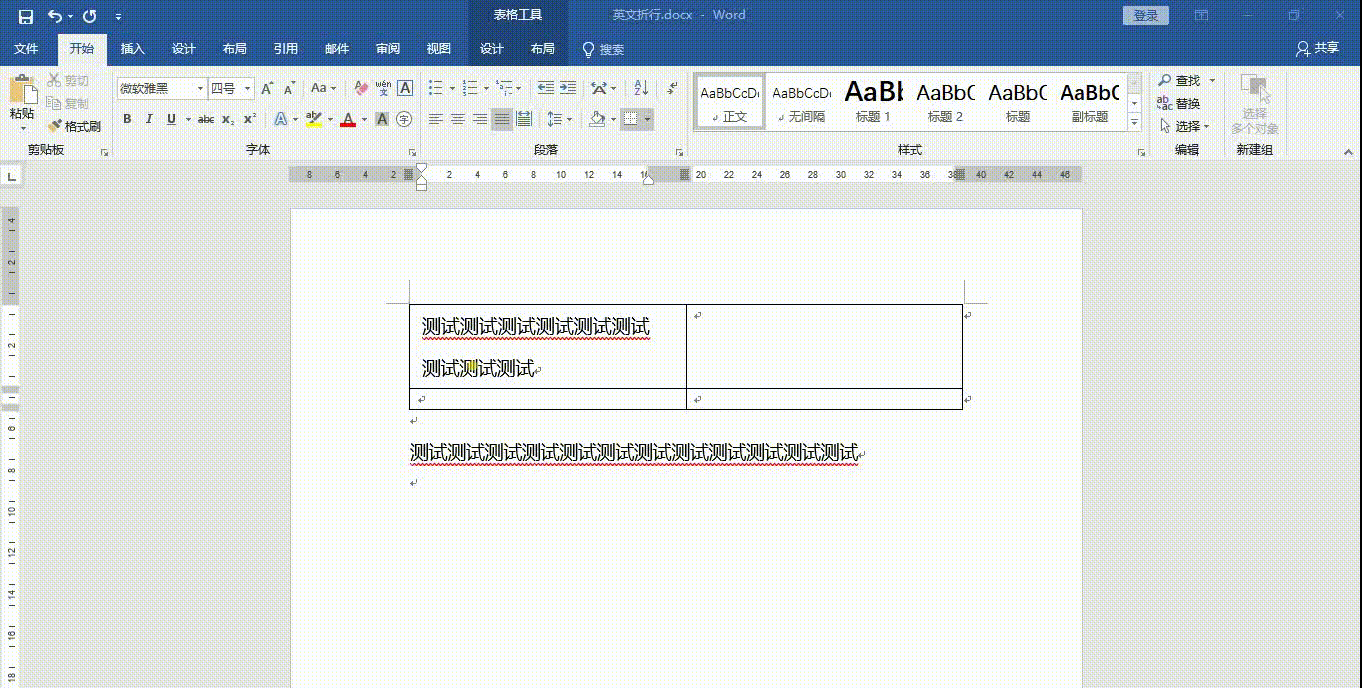The height and width of the screenshot is (688, 1362).
Task: Undo the last action
Action: [54, 16]
